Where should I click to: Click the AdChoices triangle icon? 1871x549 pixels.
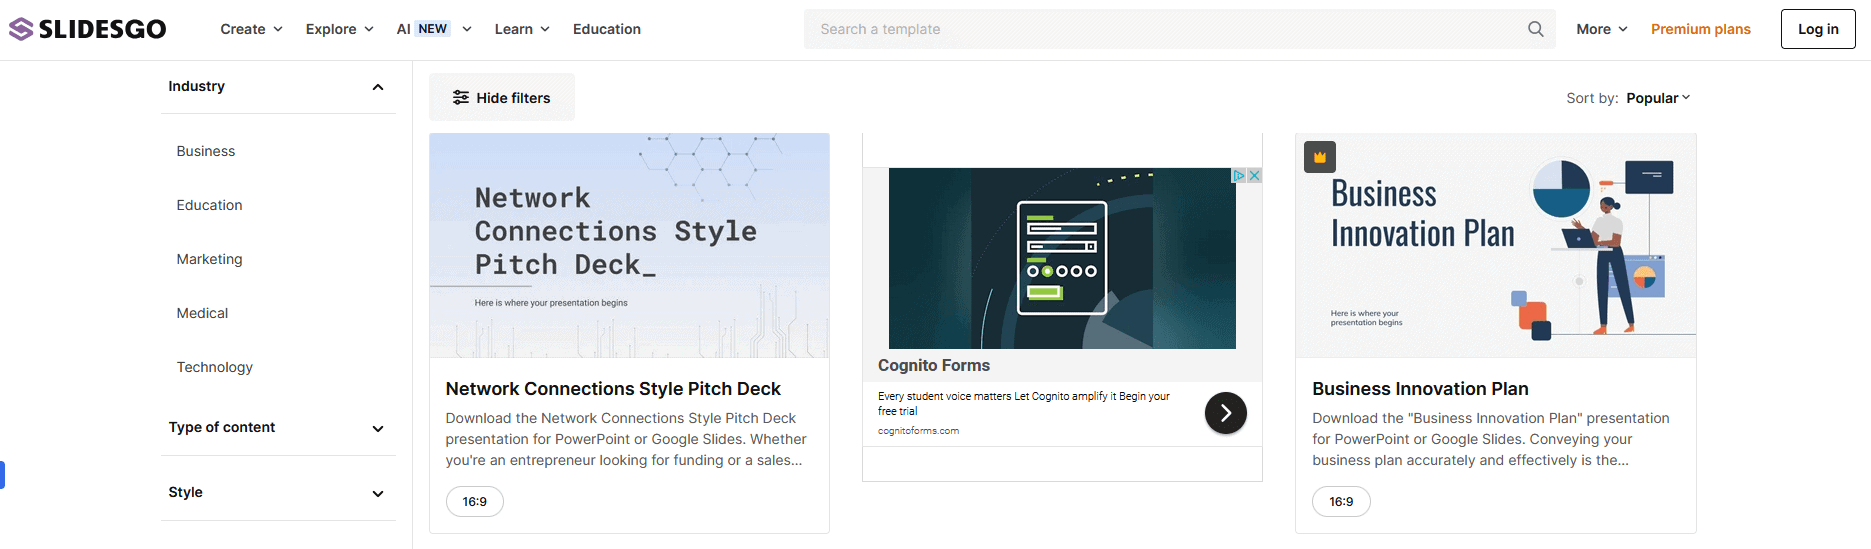[x=1239, y=175]
